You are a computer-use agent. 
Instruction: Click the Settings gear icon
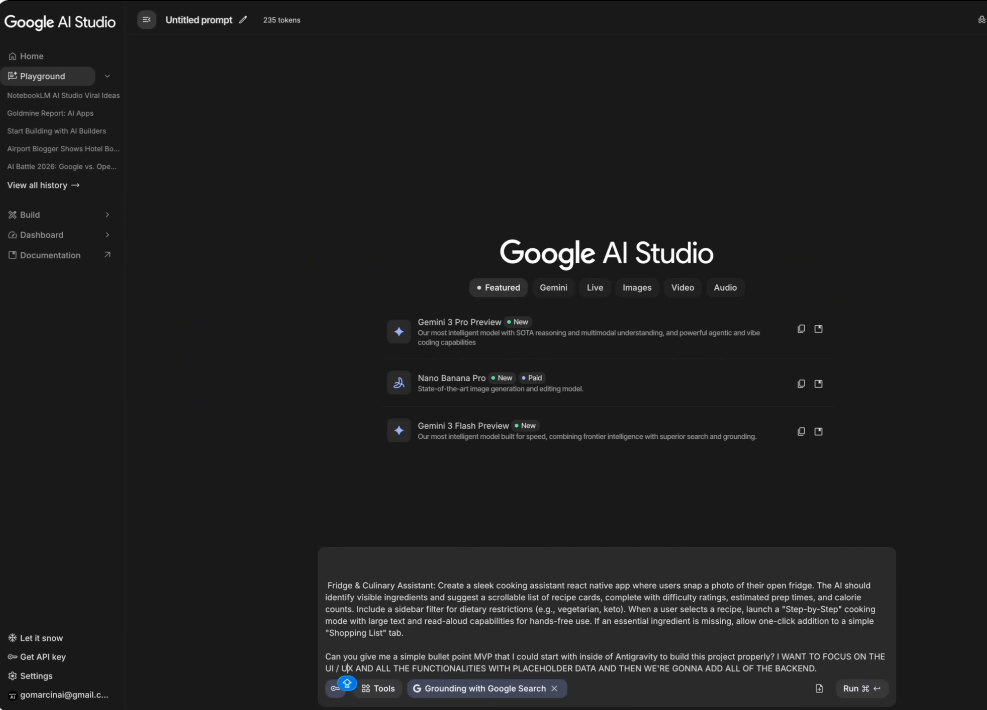[12, 675]
